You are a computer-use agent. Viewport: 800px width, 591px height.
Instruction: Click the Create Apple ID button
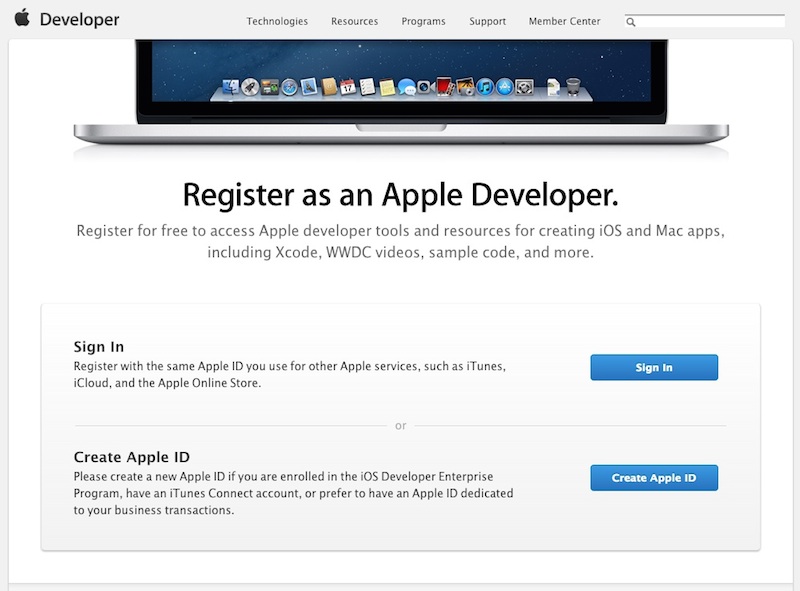(655, 477)
